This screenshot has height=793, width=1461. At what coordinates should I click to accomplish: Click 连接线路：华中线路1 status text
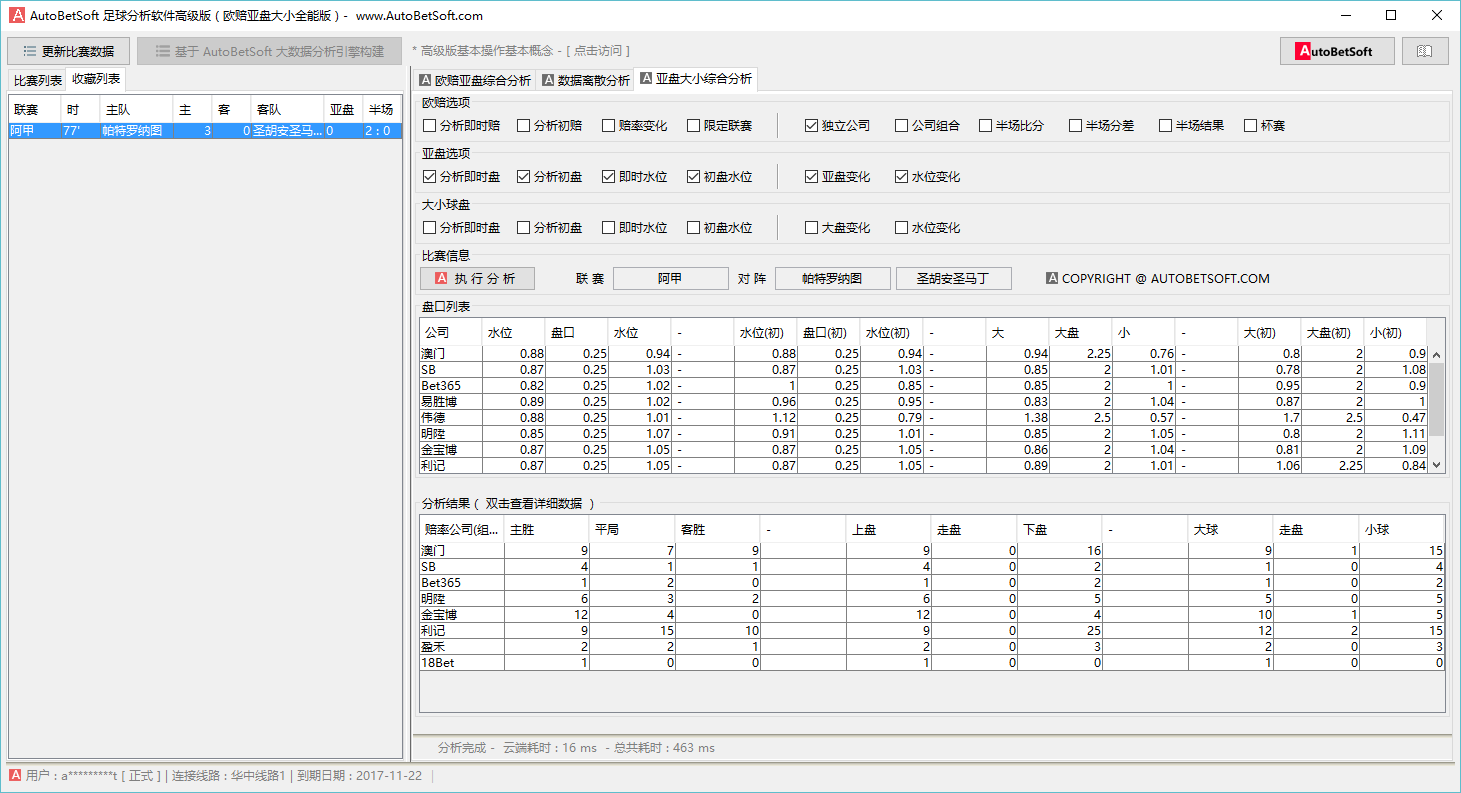229,776
